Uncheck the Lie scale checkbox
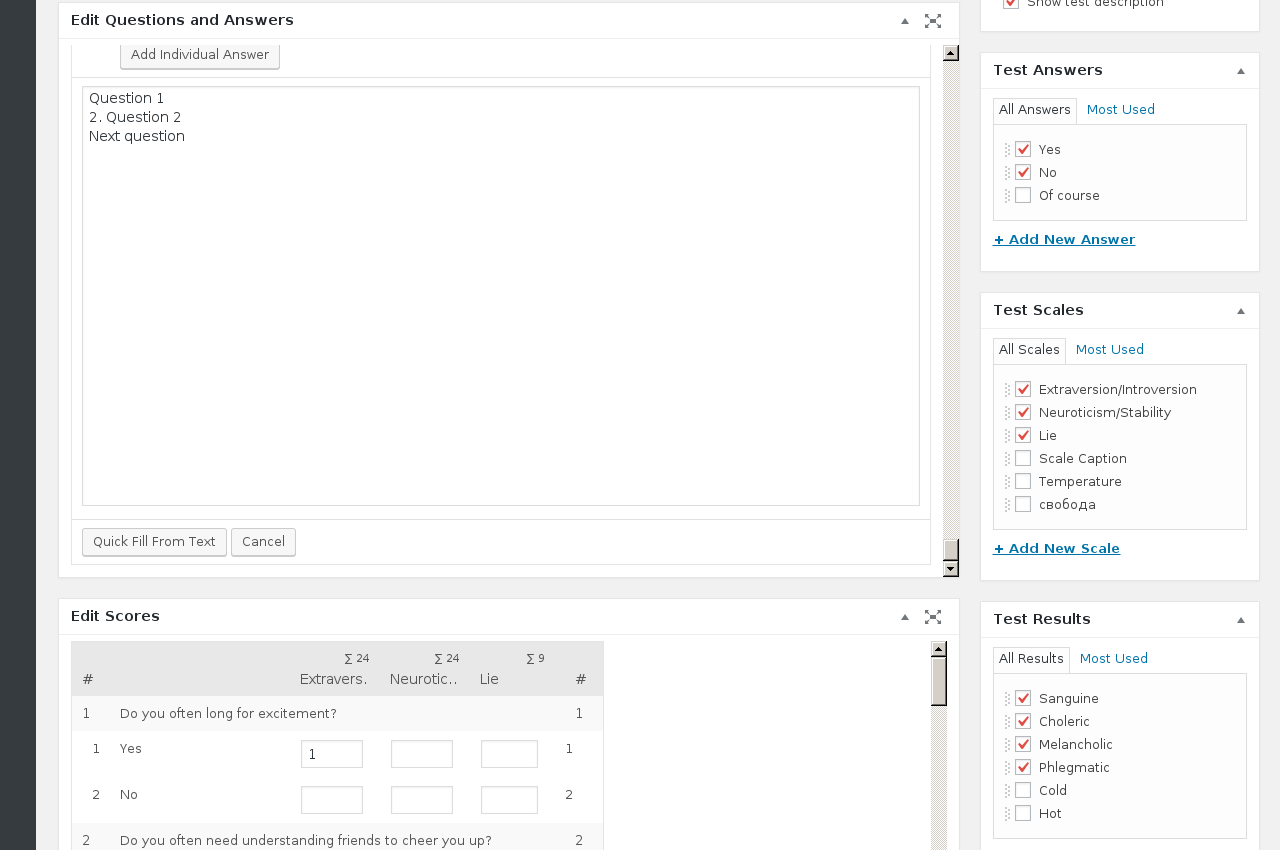Screen dimensions: 1280x850 pos(1023,435)
